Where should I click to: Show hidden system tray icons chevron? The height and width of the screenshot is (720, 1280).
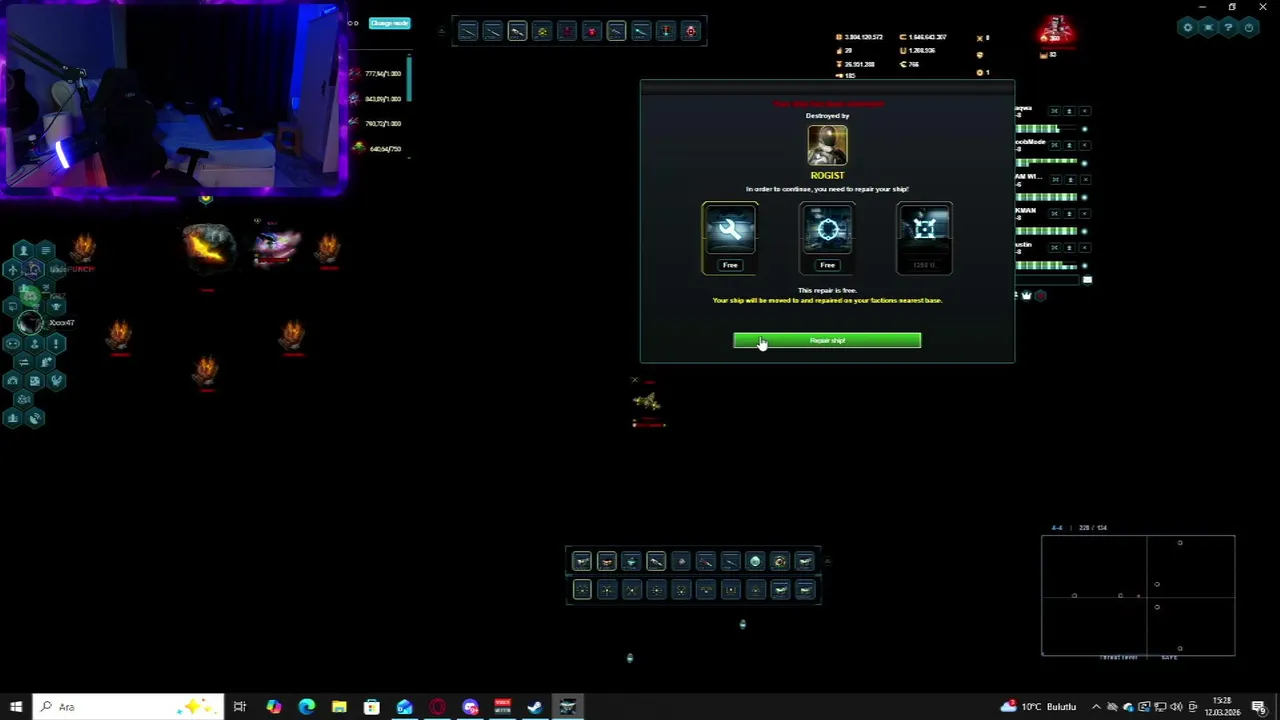[1096, 707]
